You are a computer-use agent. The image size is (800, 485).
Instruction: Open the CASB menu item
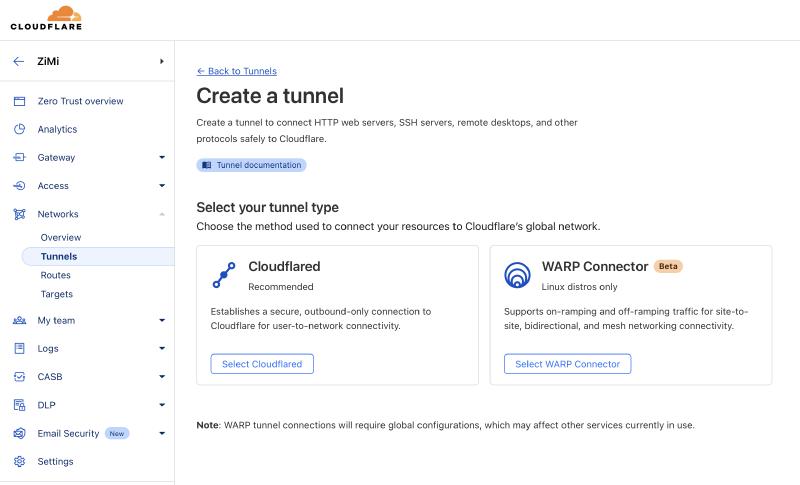coord(49,377)
